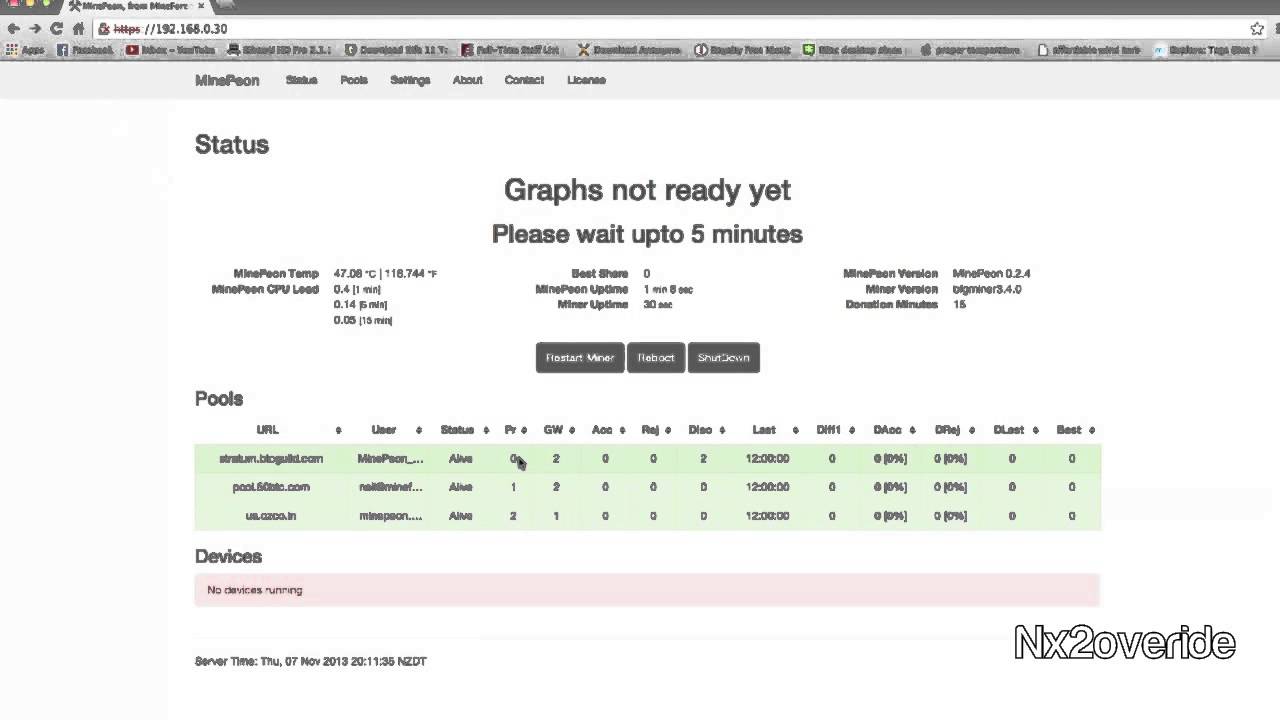Click the Miner Uptime value 30 sec
This screenshot has width=1280, height=720.
657,304
